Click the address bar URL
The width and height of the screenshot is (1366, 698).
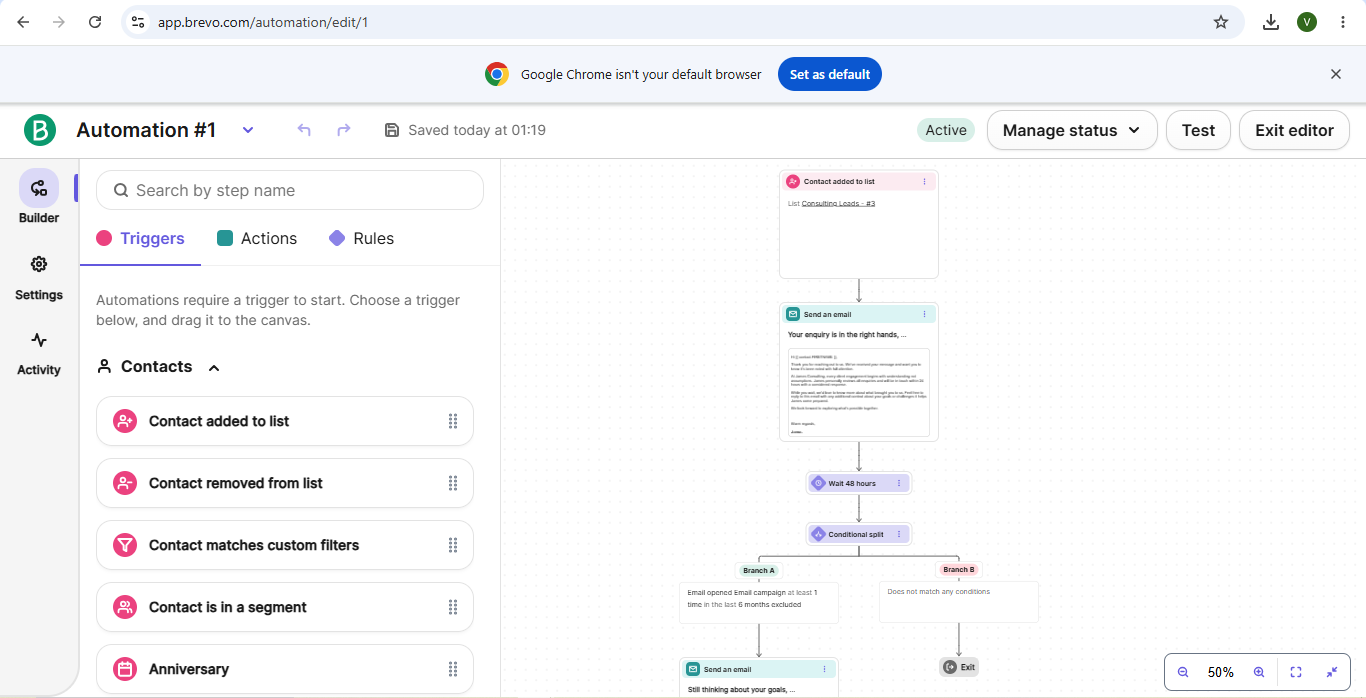[x=263, y=22]
